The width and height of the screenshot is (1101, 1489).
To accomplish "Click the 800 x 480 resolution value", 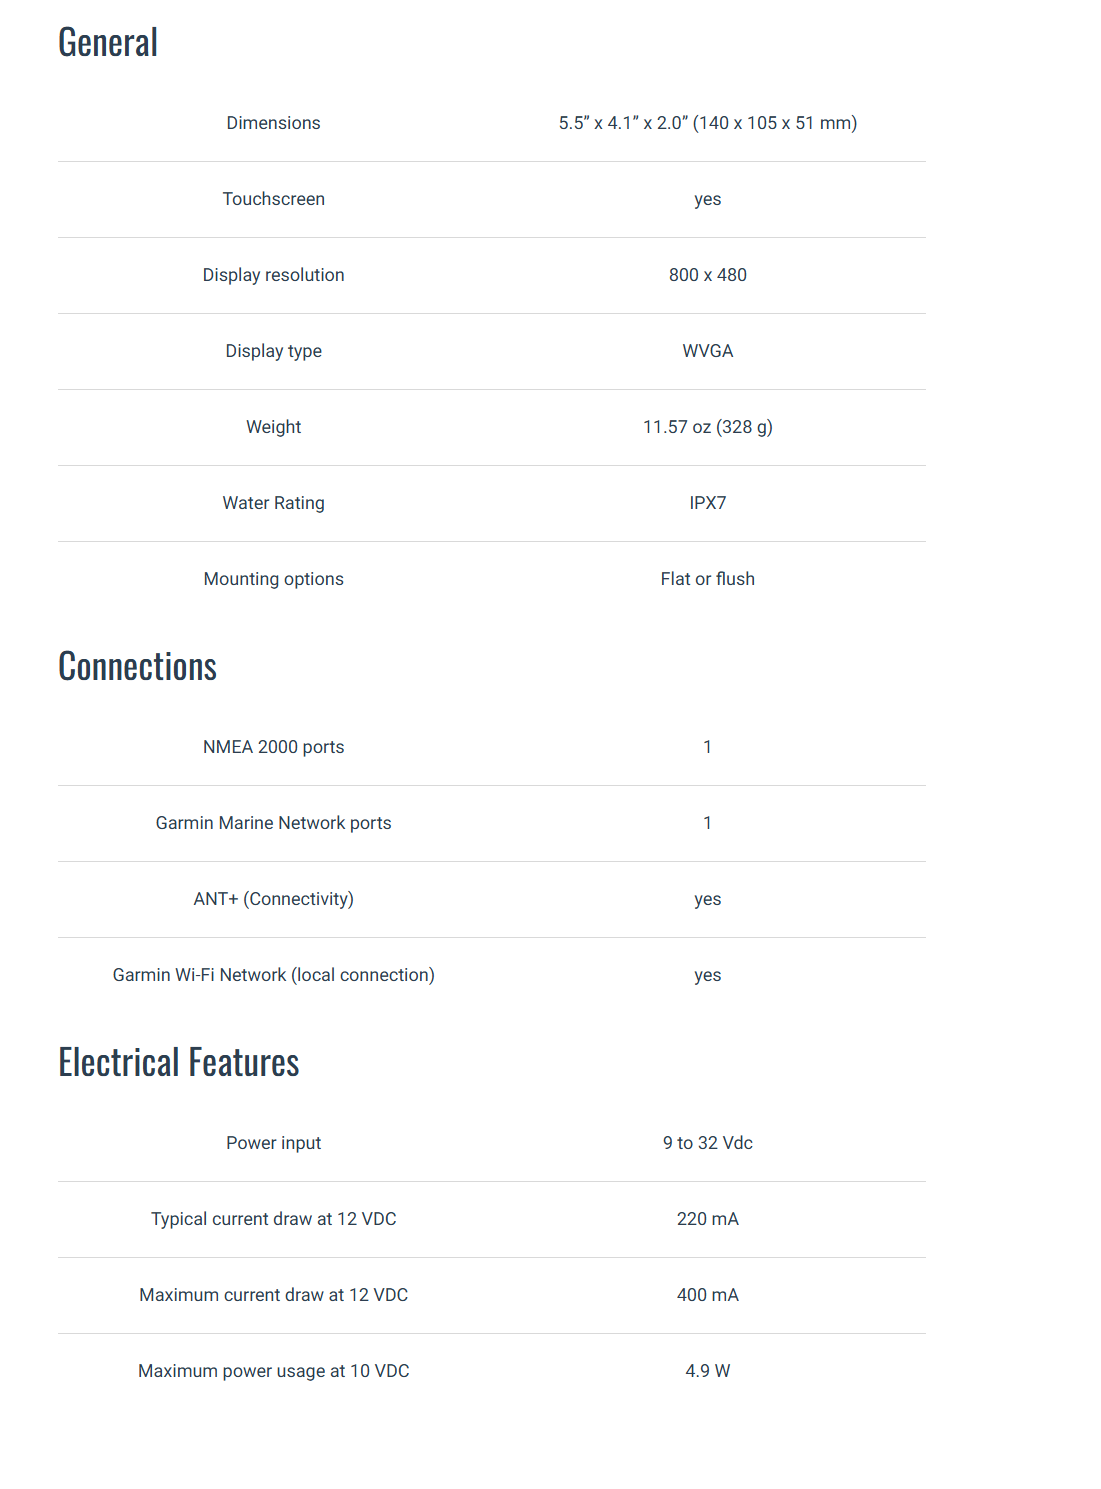I will click(707, 275).
